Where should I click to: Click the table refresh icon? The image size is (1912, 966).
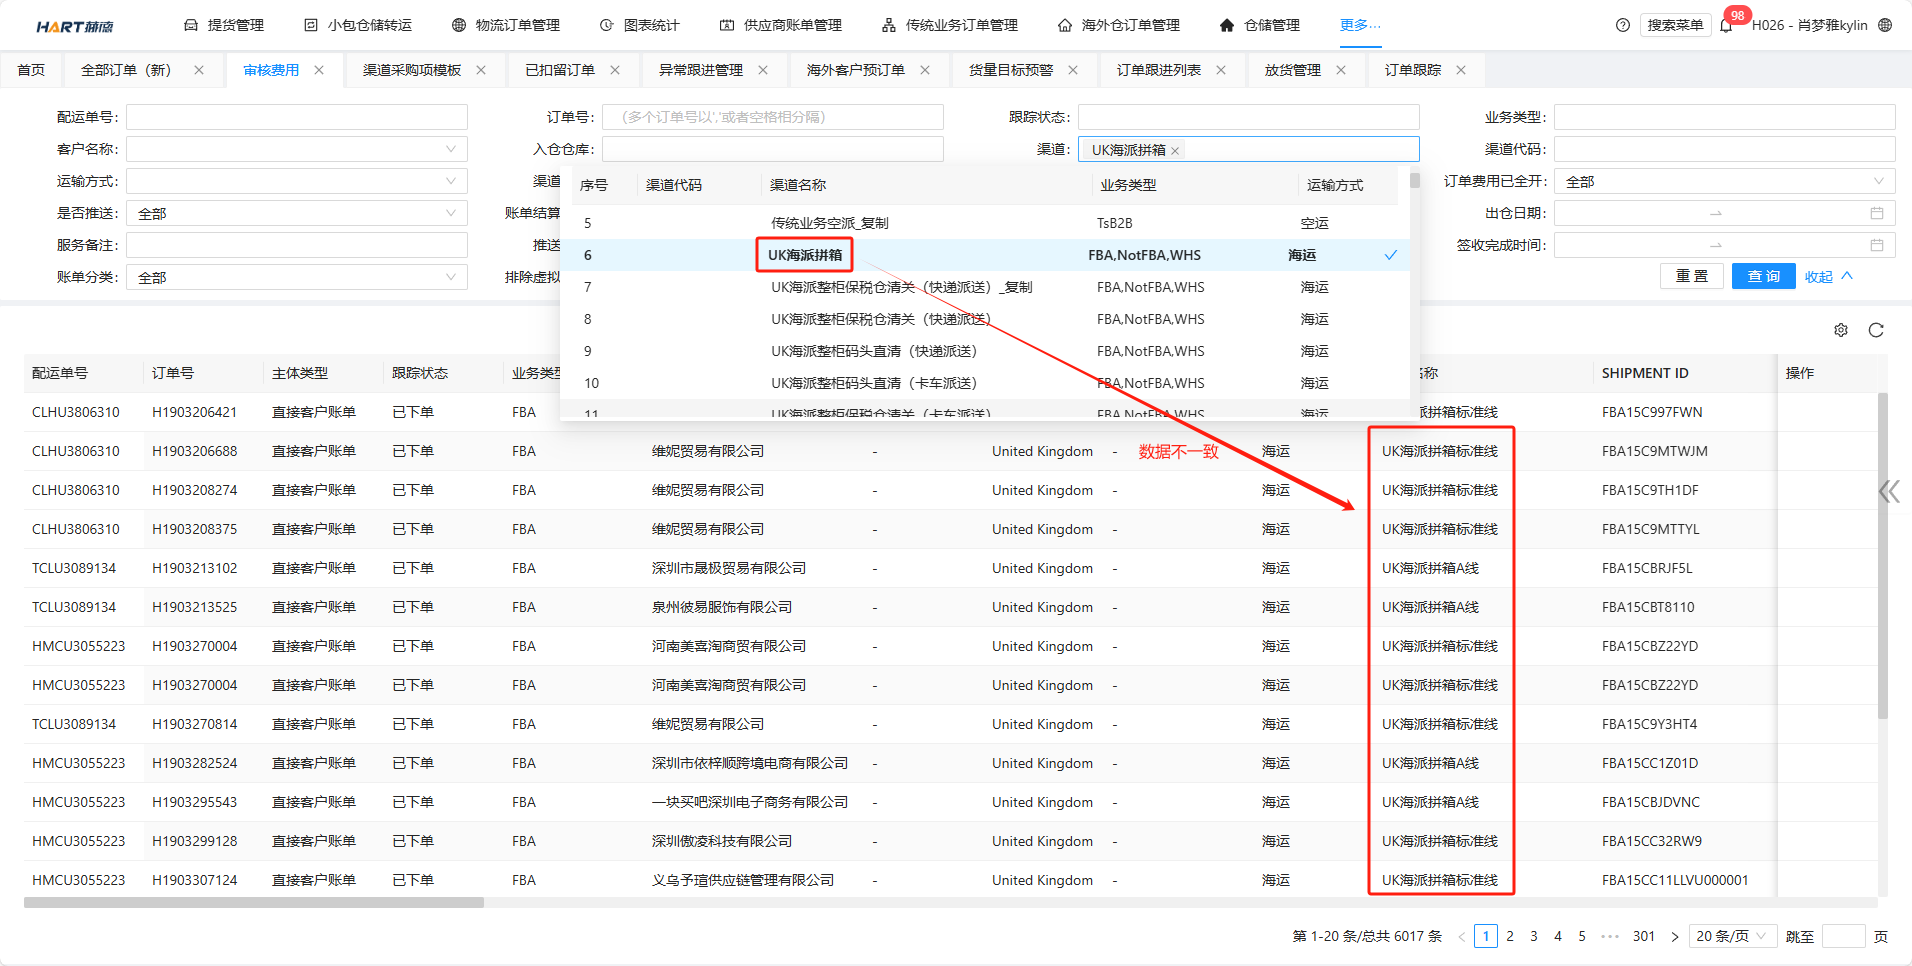[x=1876, y=330]
